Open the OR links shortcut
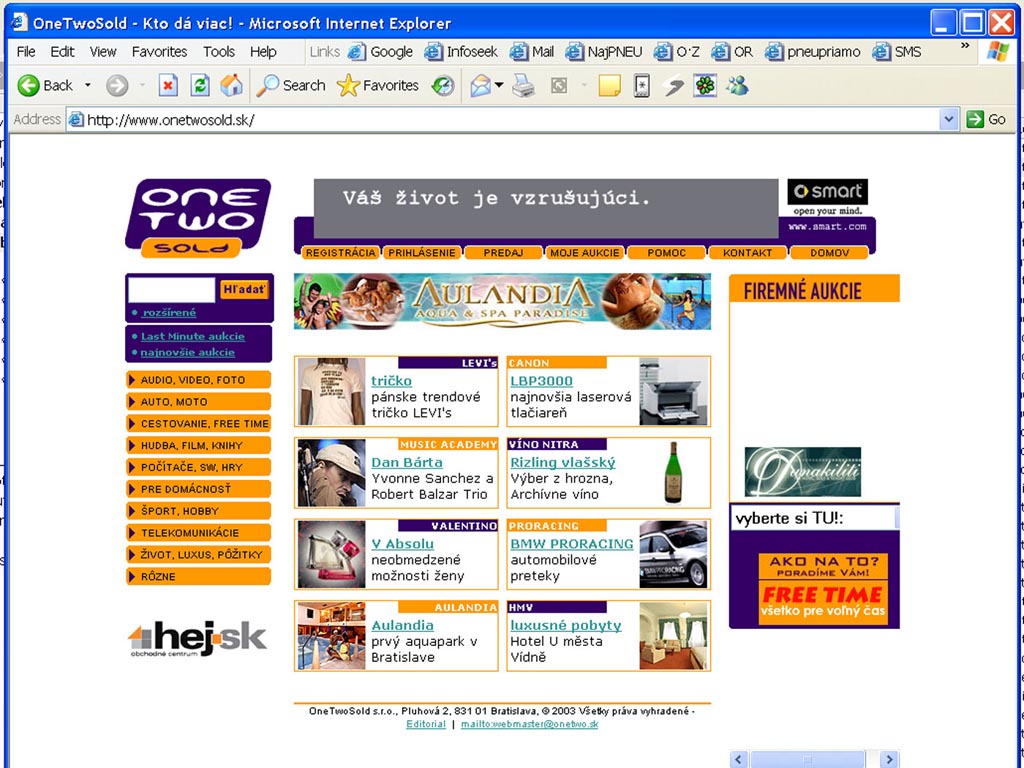This screenshot has height=768, width=1024. [732, 52]
